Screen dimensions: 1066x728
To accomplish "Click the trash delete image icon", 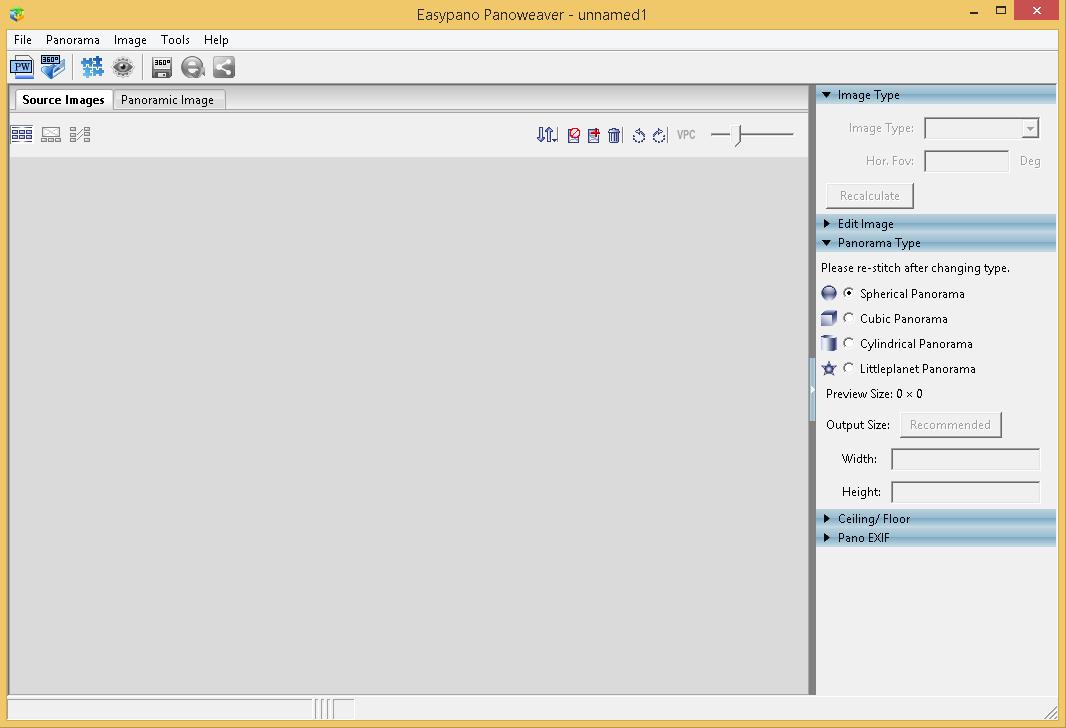I will [x=614, y=134].
